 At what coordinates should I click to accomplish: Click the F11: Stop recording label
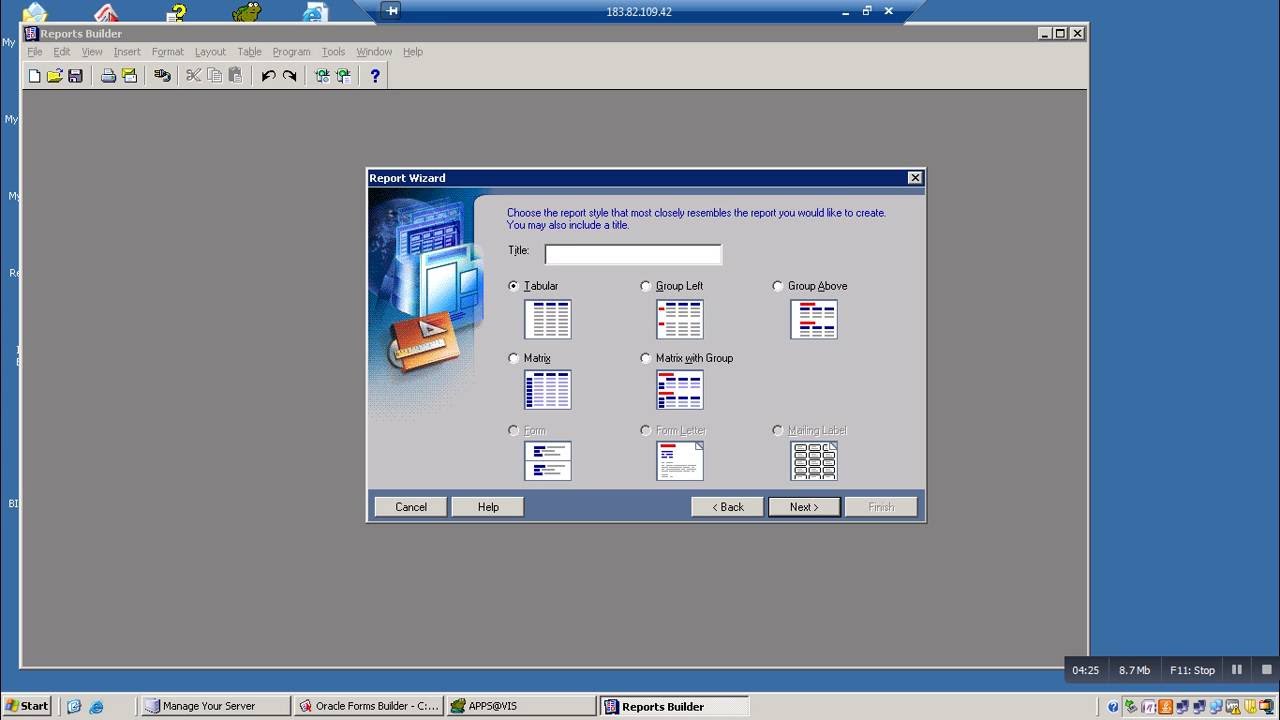pyautogui.click(x=1192, y=670)
